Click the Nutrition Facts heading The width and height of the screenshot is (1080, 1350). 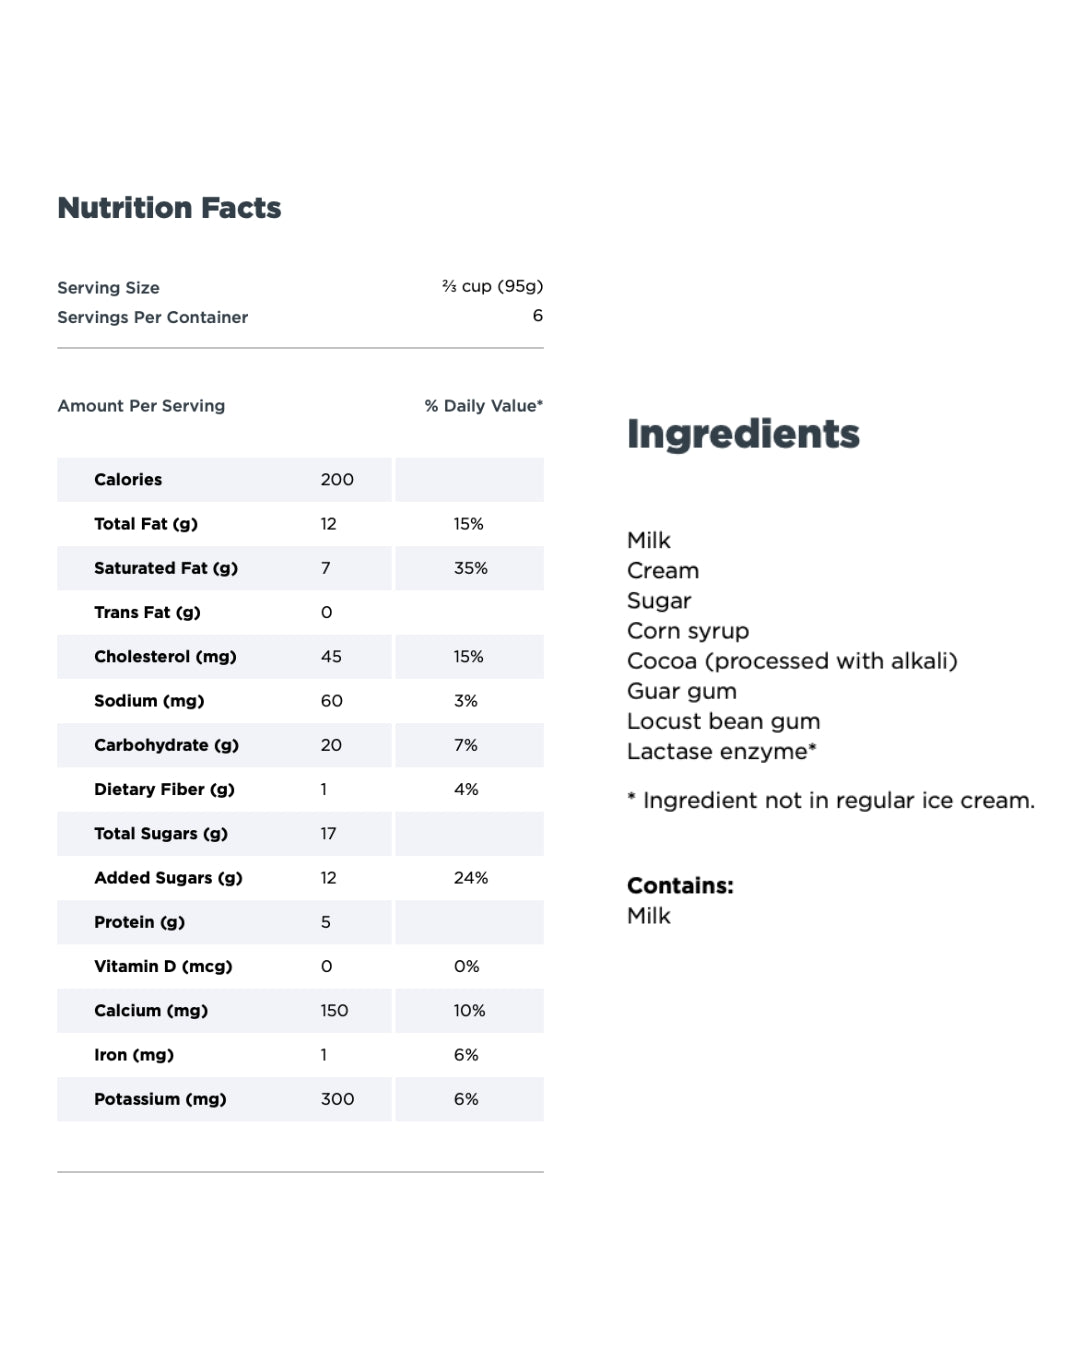point(169,208)
